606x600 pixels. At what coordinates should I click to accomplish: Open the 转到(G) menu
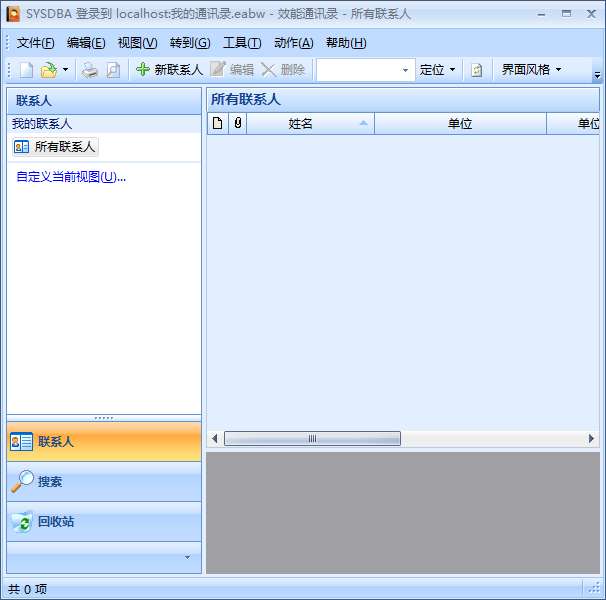(x=190, y=43)
